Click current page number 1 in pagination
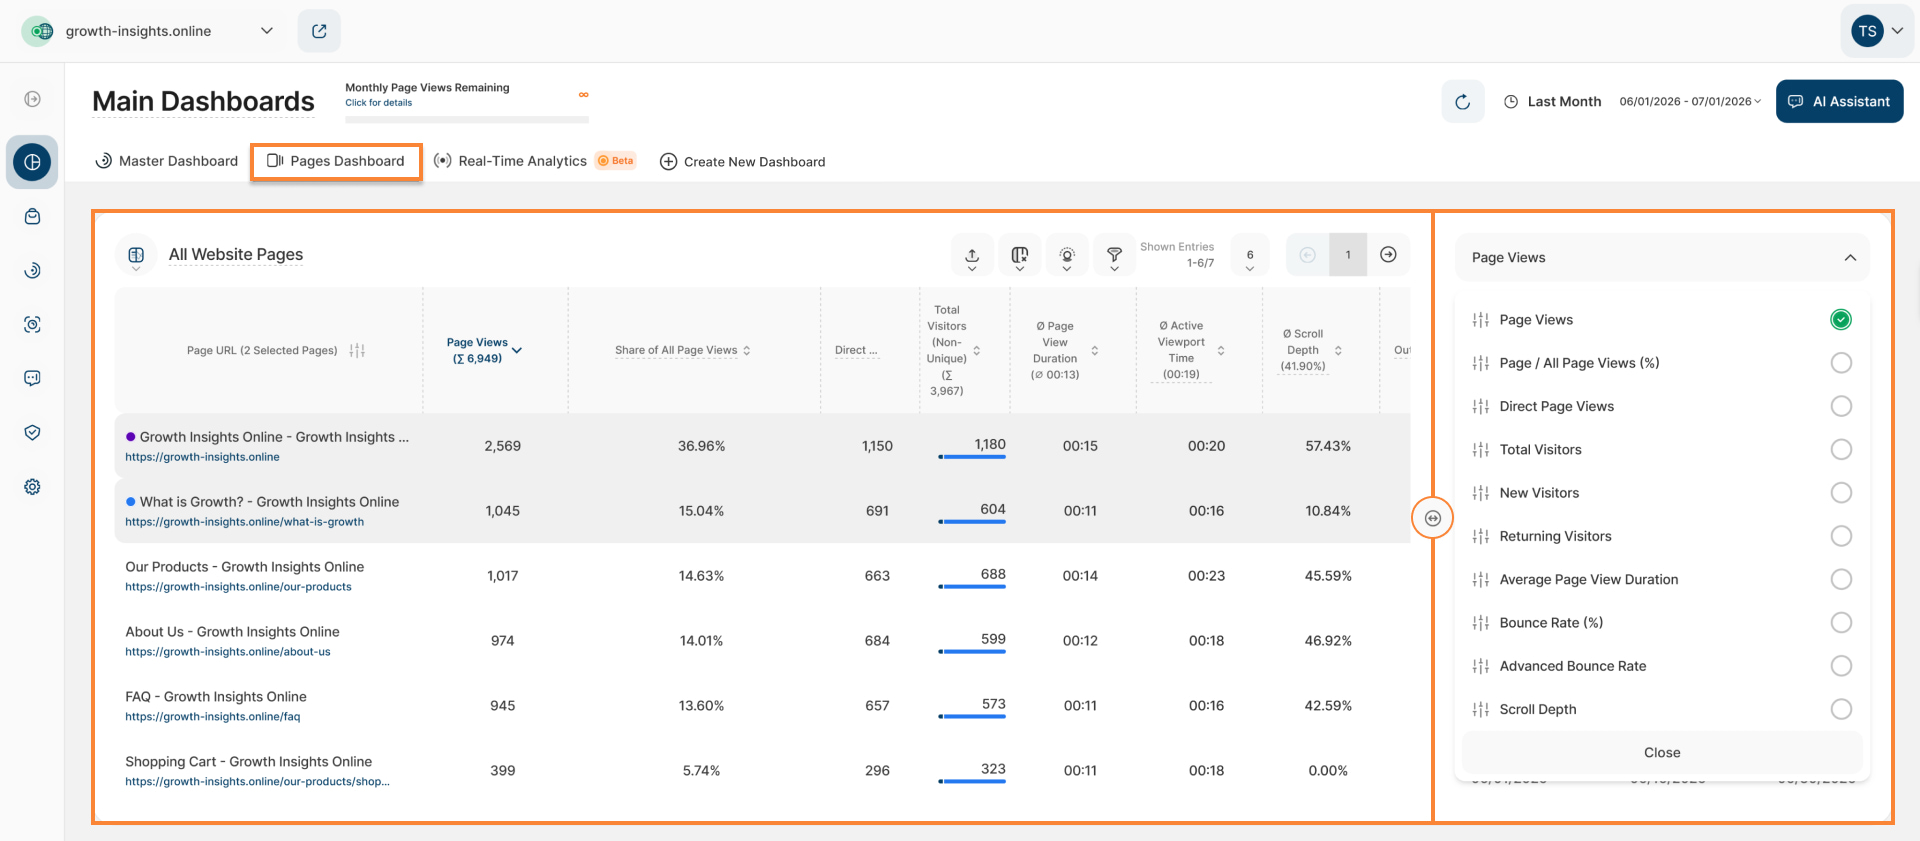Screen dimensions: 1920x841 (x=1347, y=255)
